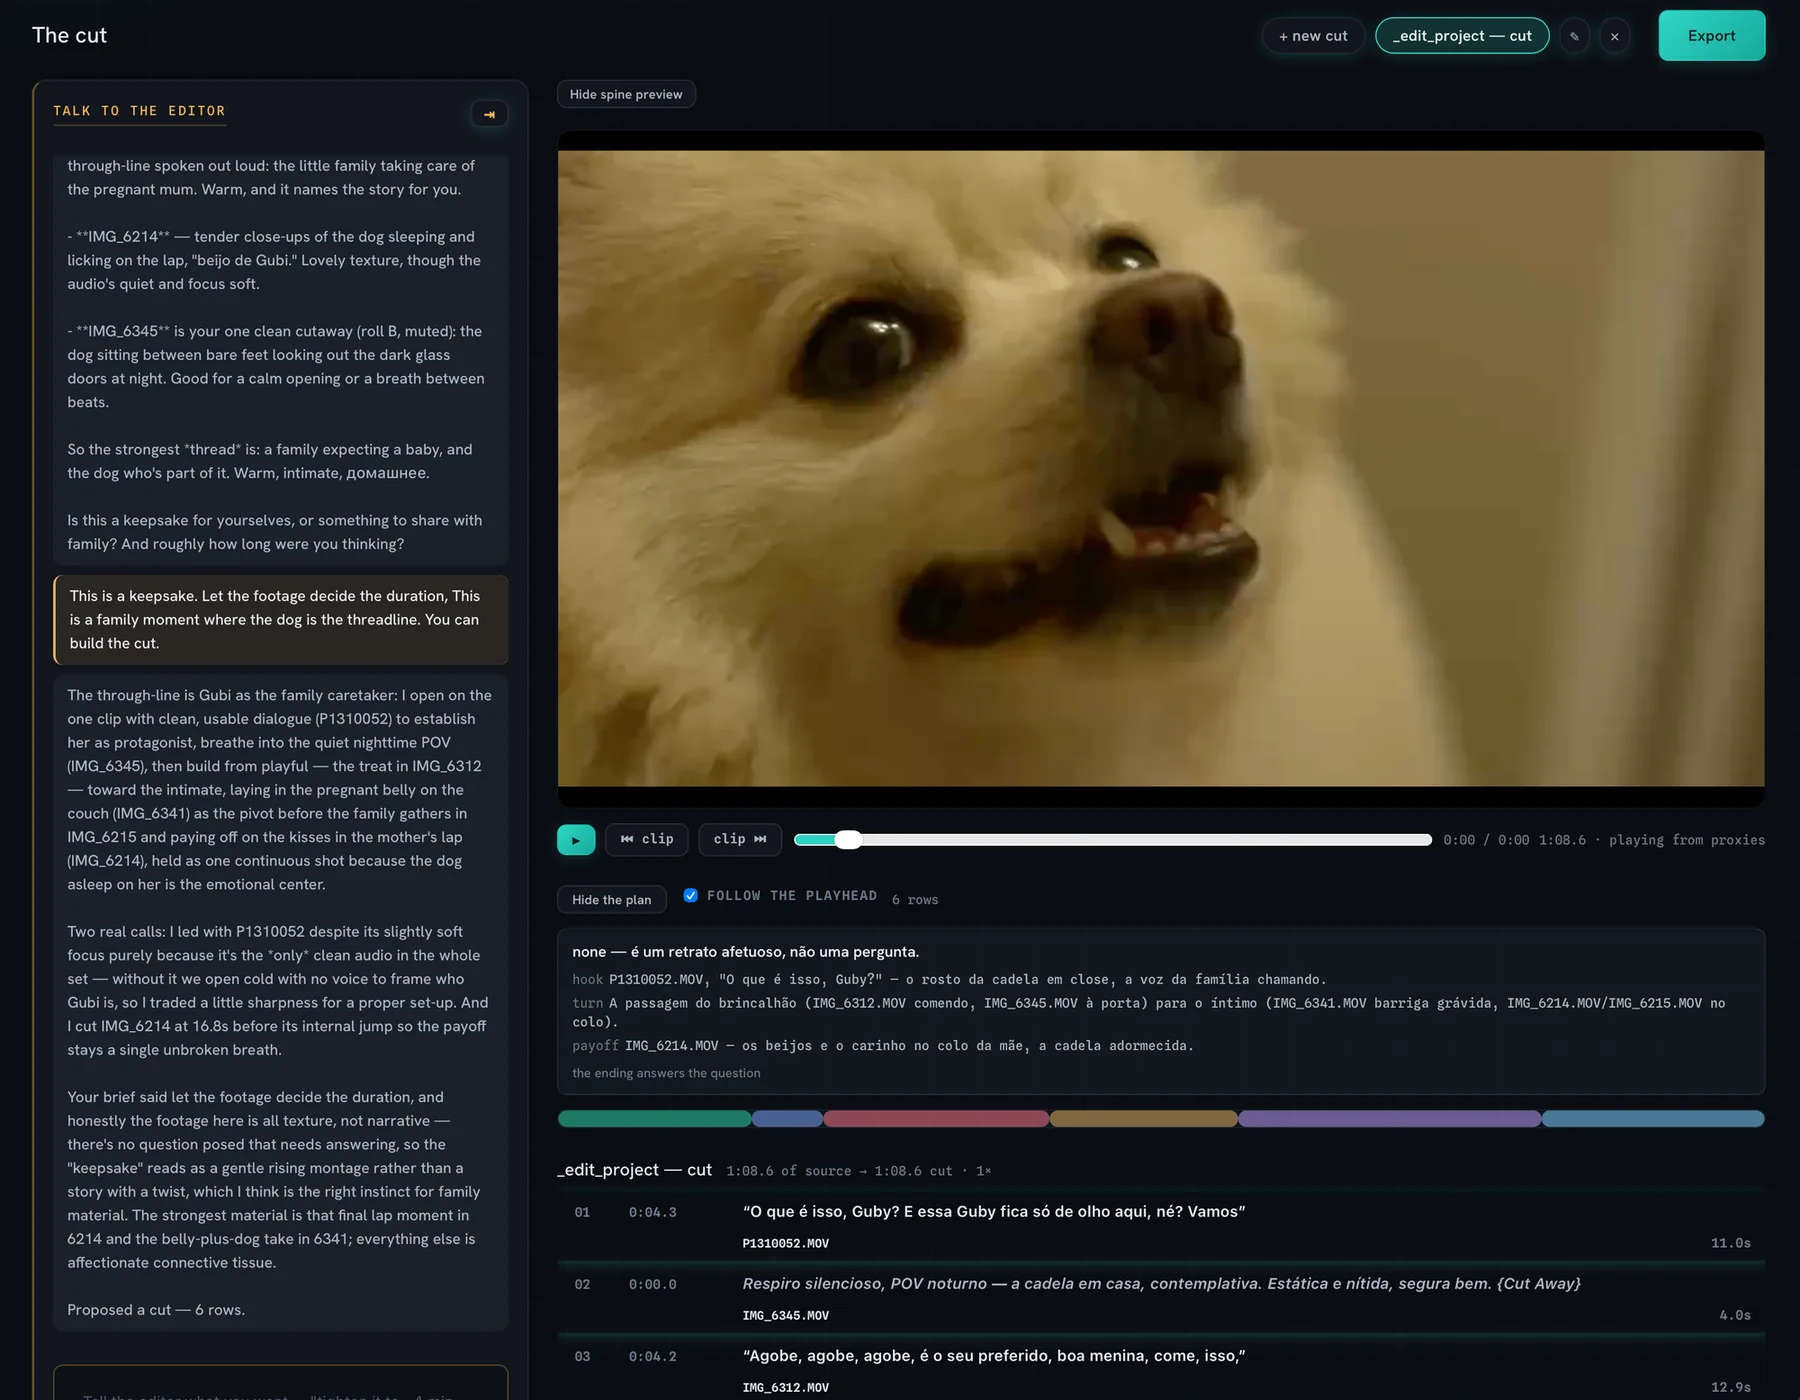Viewport: 1800px width, 1400px height.
Task: Click "the ending answers the question" note
Action: [666, 1073]
